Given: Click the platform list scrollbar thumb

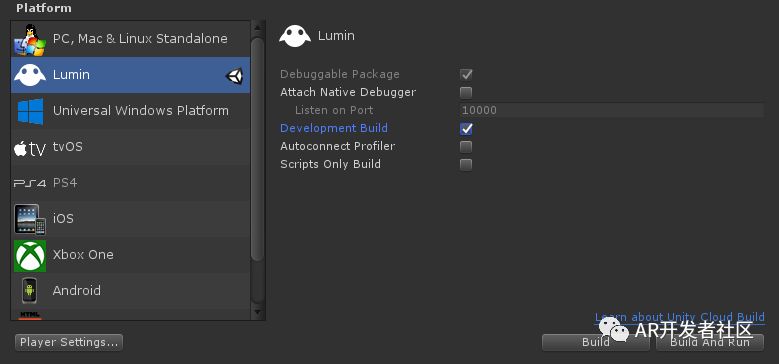Looking at the screenshot, I should pyautogui.click(x=257, y=149).
